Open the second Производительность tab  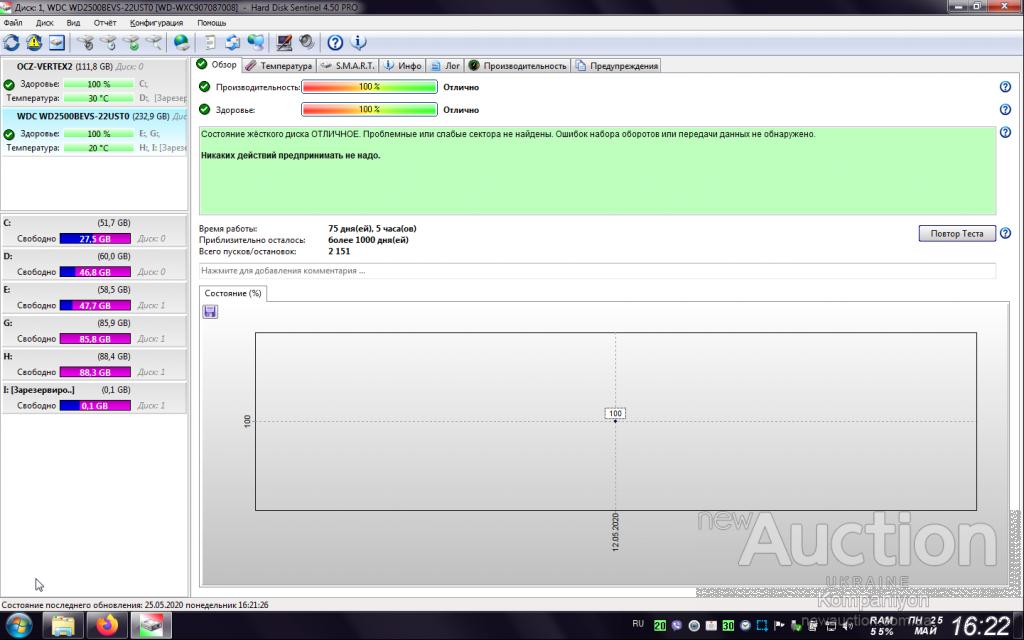(x=517, y=65)
